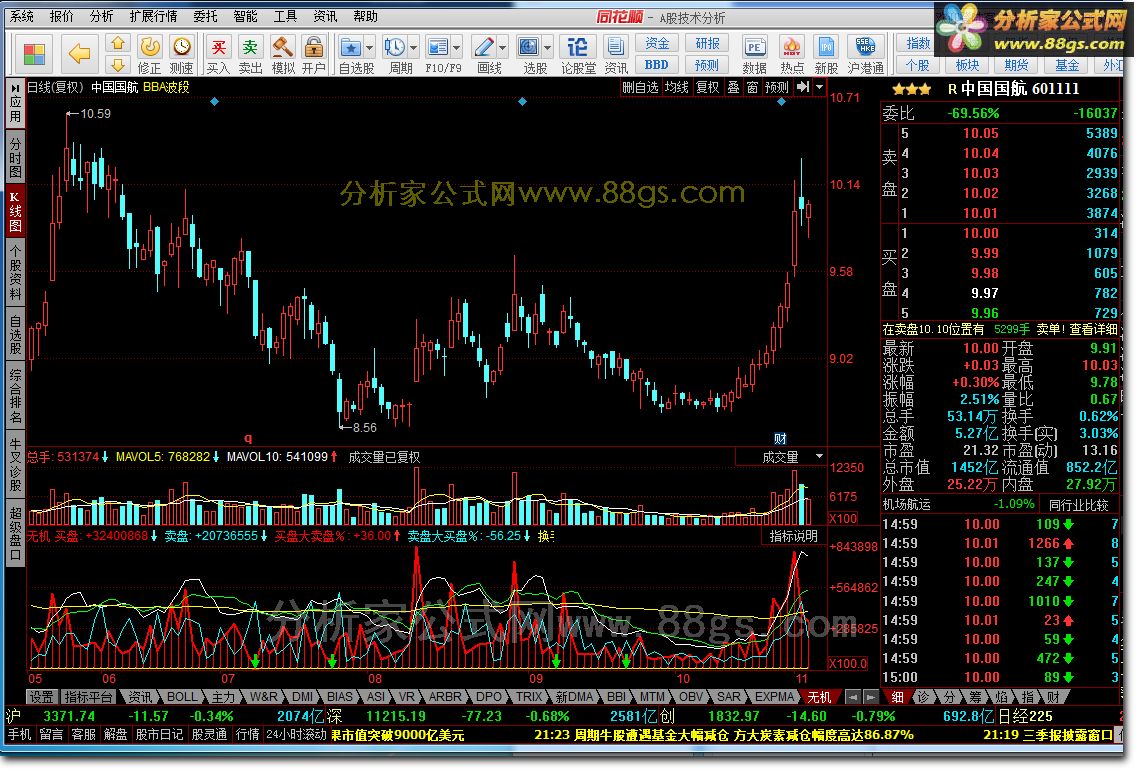Select the W&R indicator tab
The image size is (1136, 769).
264,697
